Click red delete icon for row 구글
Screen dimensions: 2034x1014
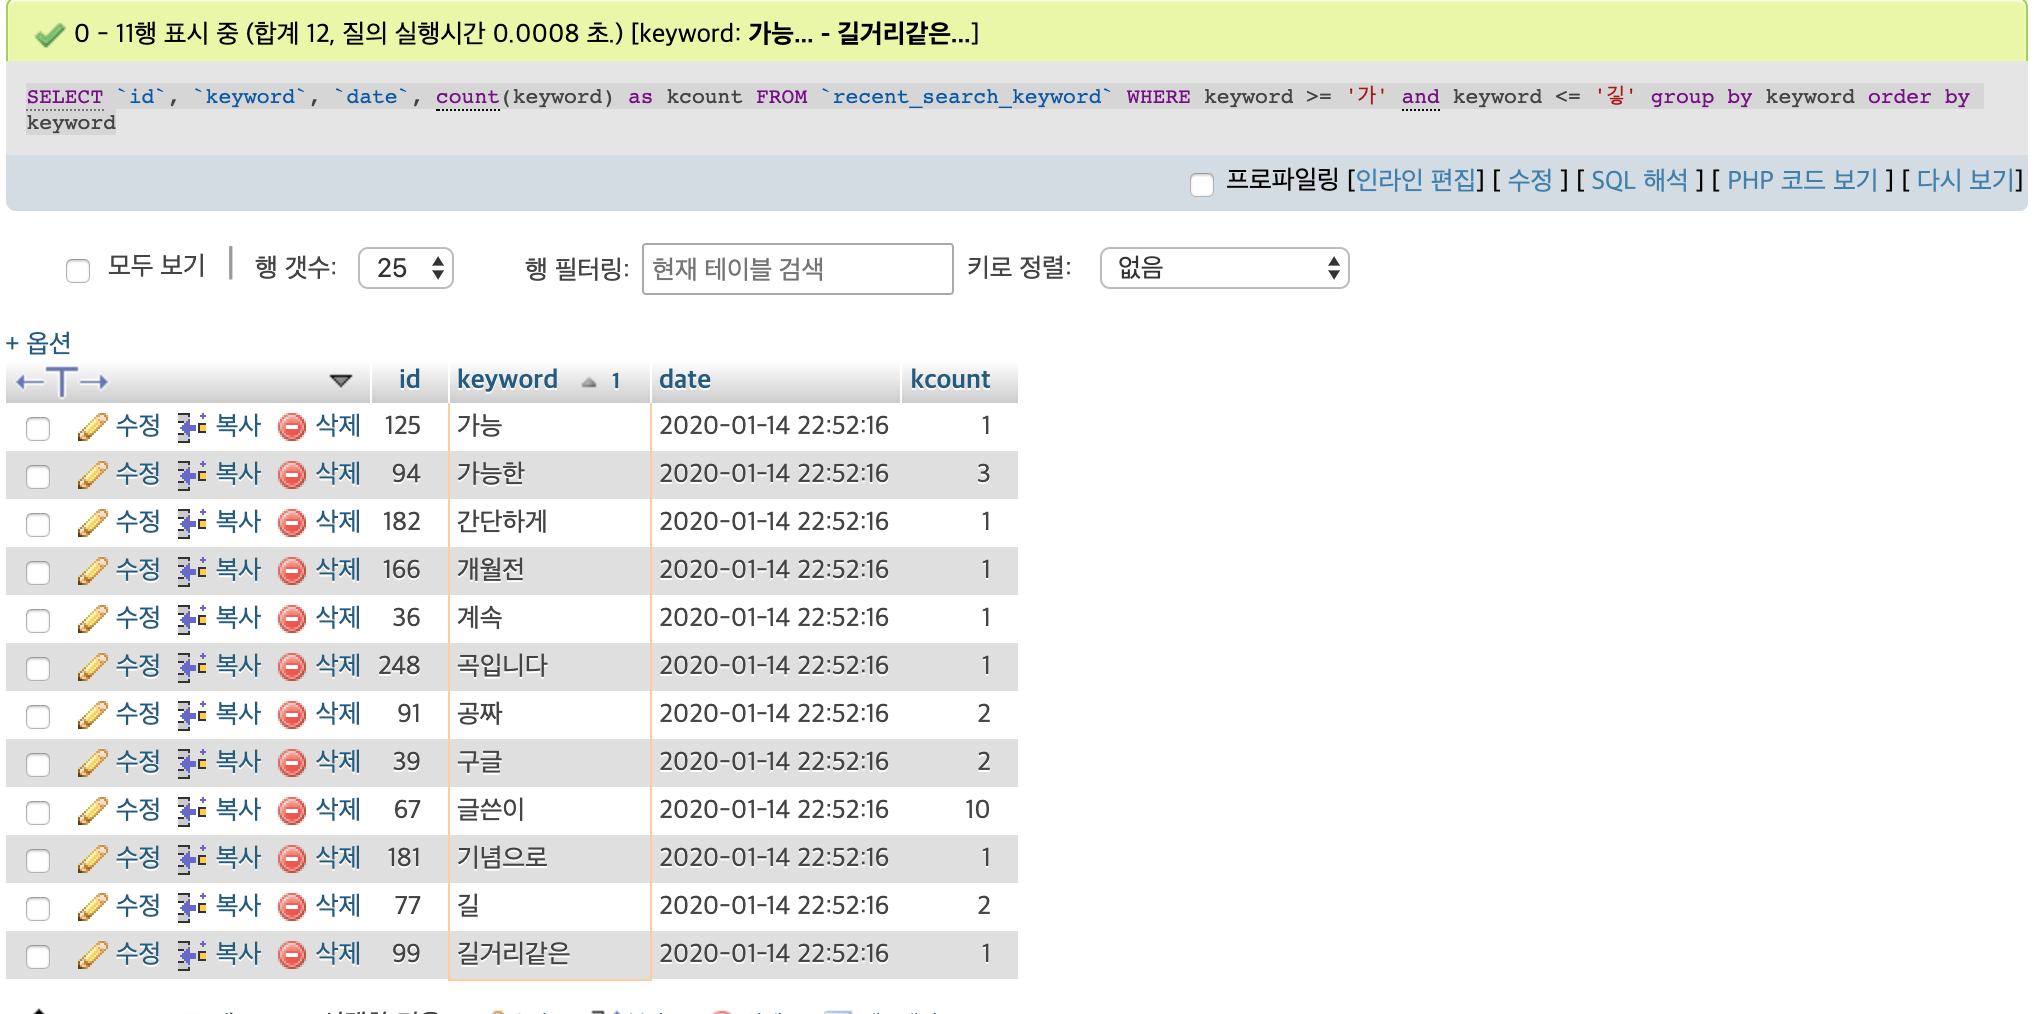[292, 763]
